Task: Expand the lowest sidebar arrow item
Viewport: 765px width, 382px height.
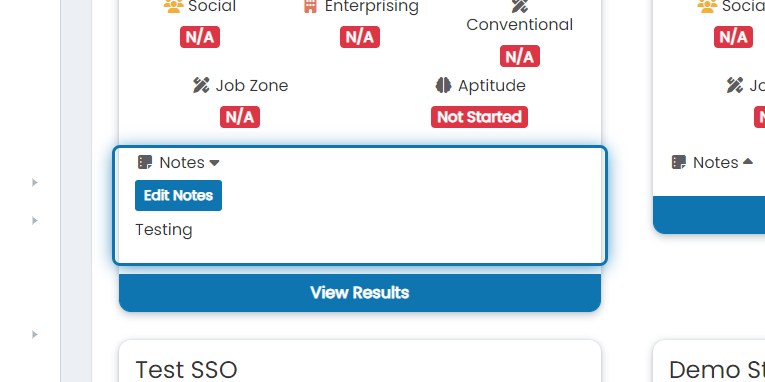Action: point(35,335)
